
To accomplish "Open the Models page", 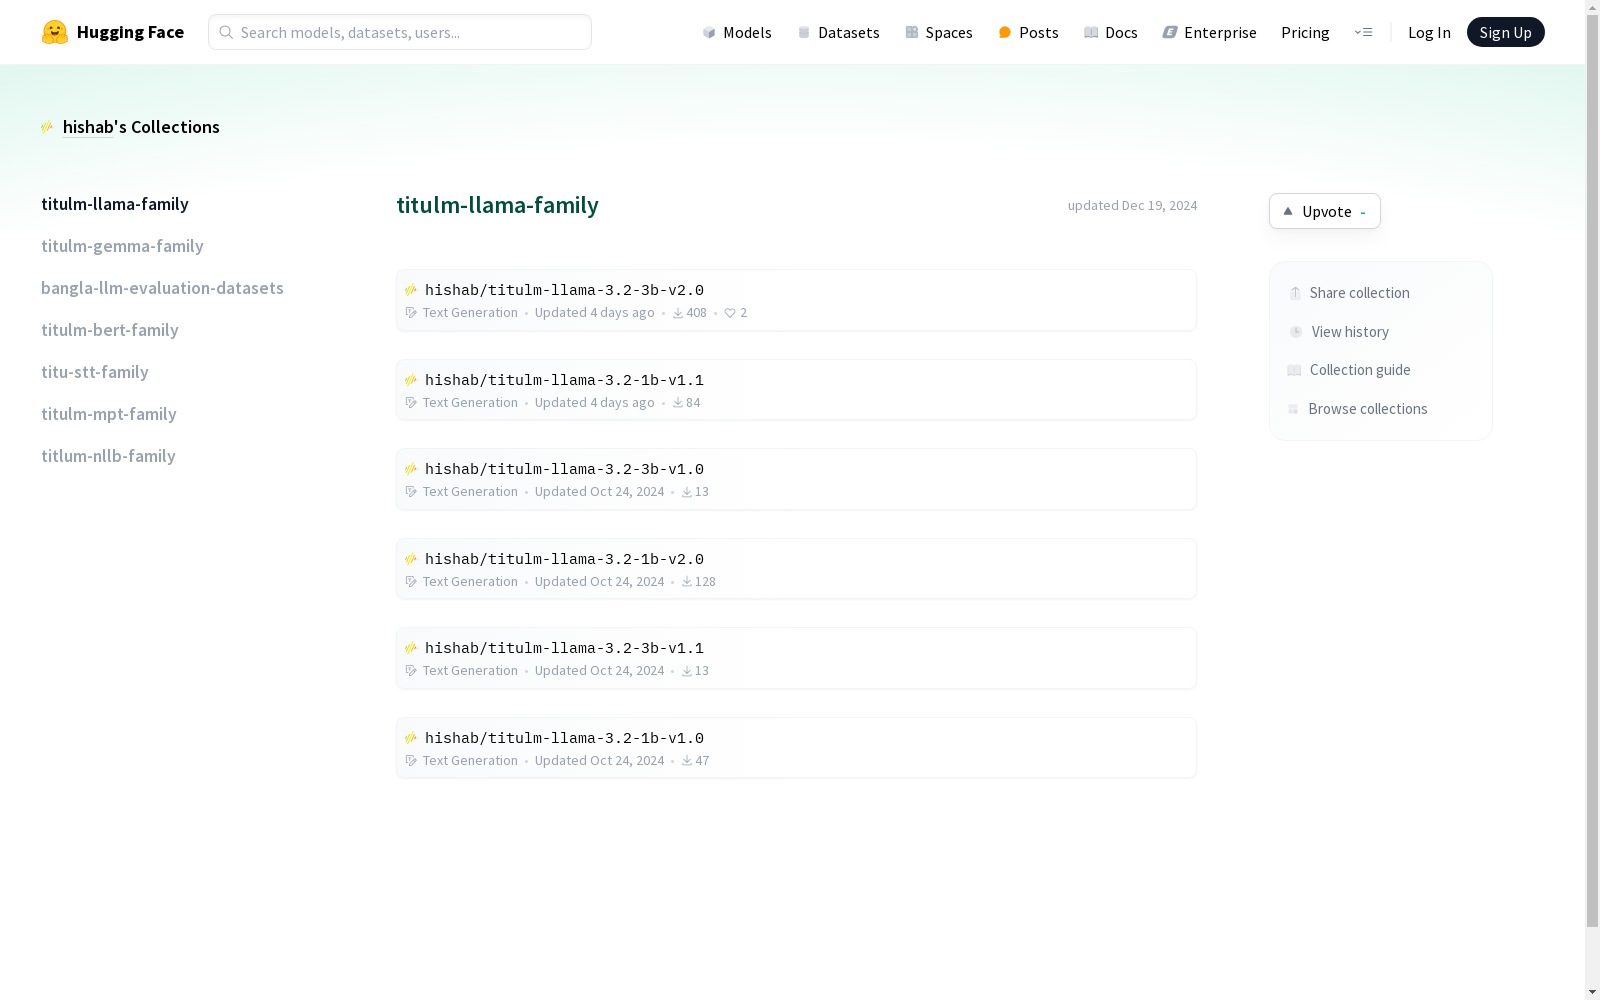I will 737,32.
